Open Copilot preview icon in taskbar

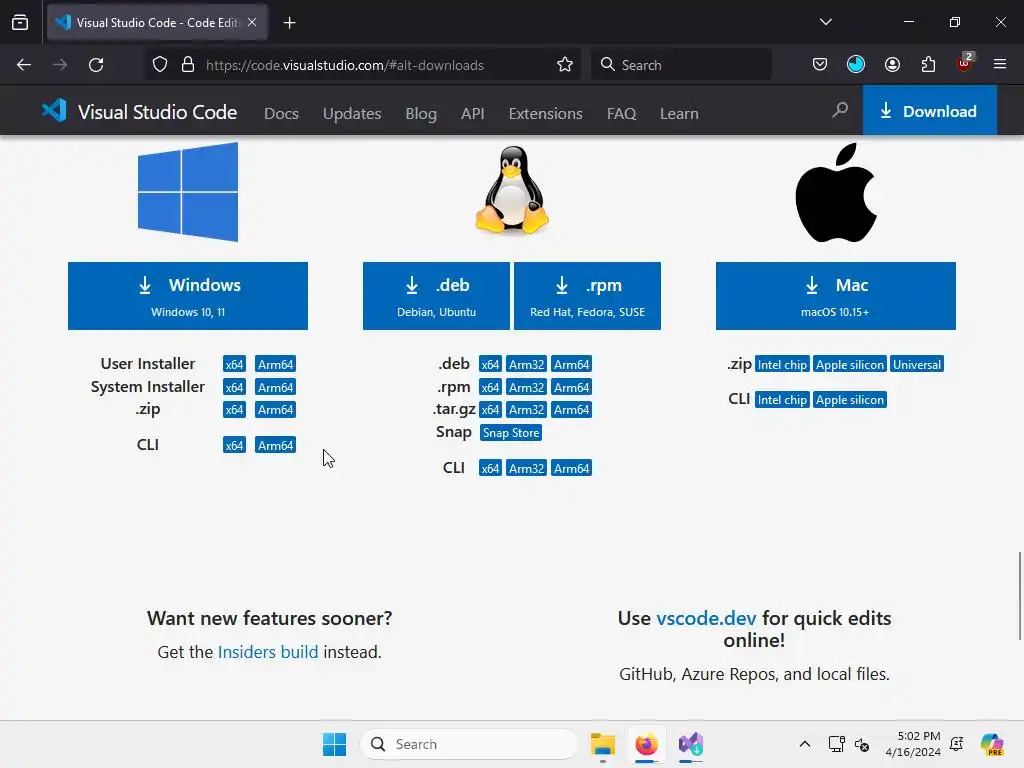[992, 744]
